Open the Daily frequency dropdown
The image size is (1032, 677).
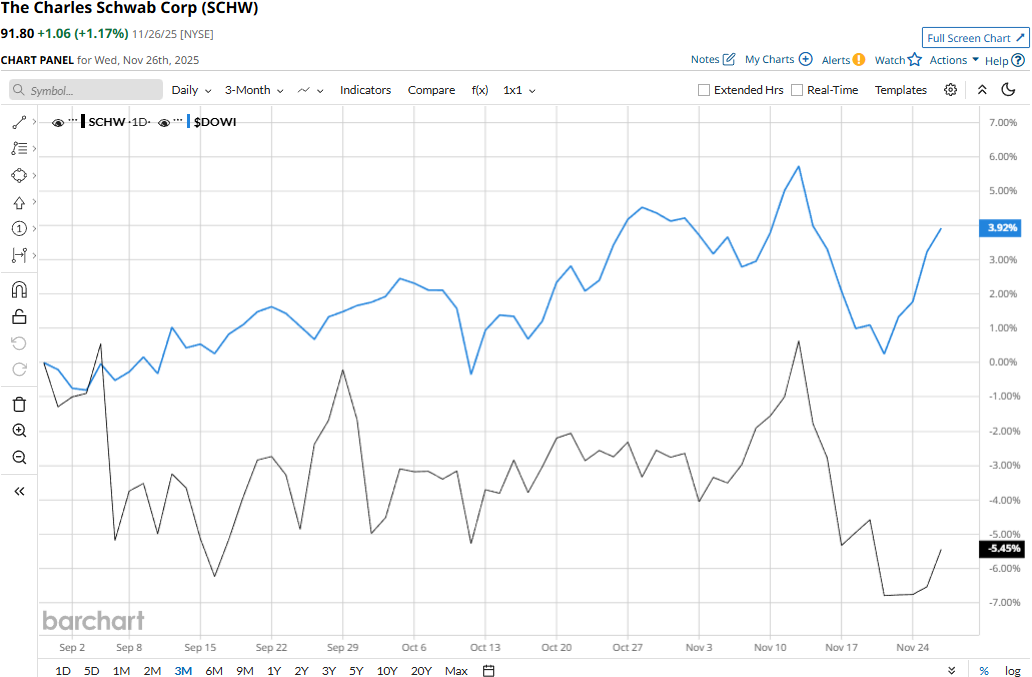click(192, 90)
